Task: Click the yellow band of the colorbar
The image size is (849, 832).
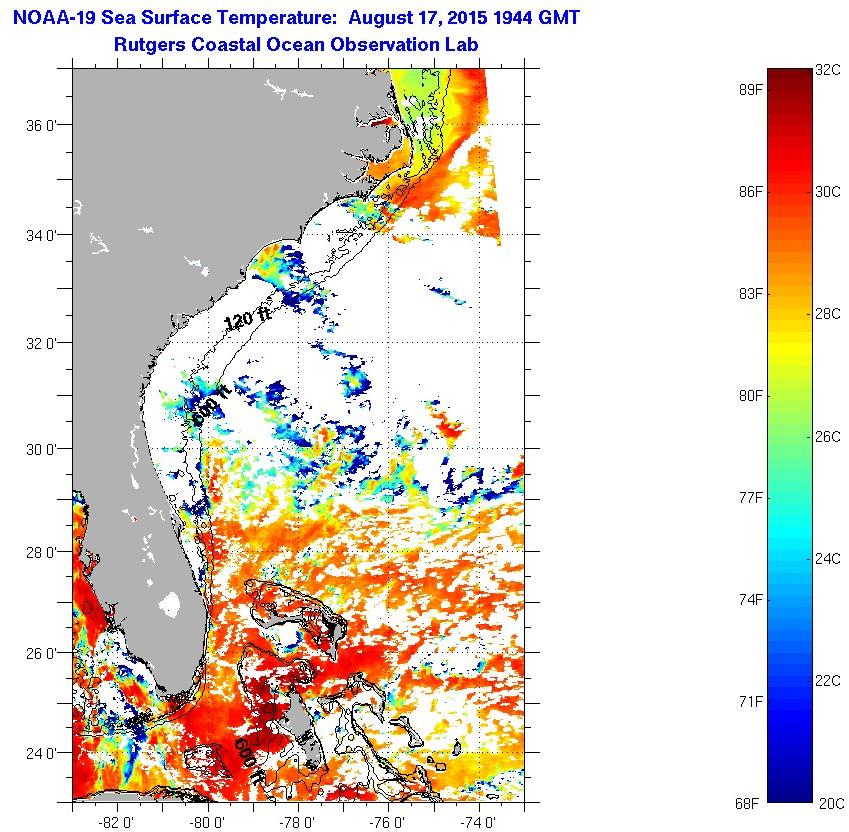Action: coord(790,349)
